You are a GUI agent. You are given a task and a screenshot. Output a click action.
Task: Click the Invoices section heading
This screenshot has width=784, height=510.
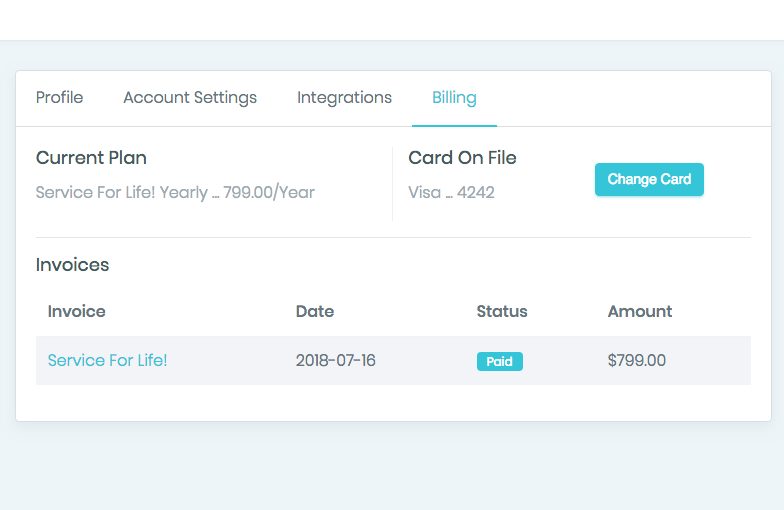coord(72,265)
